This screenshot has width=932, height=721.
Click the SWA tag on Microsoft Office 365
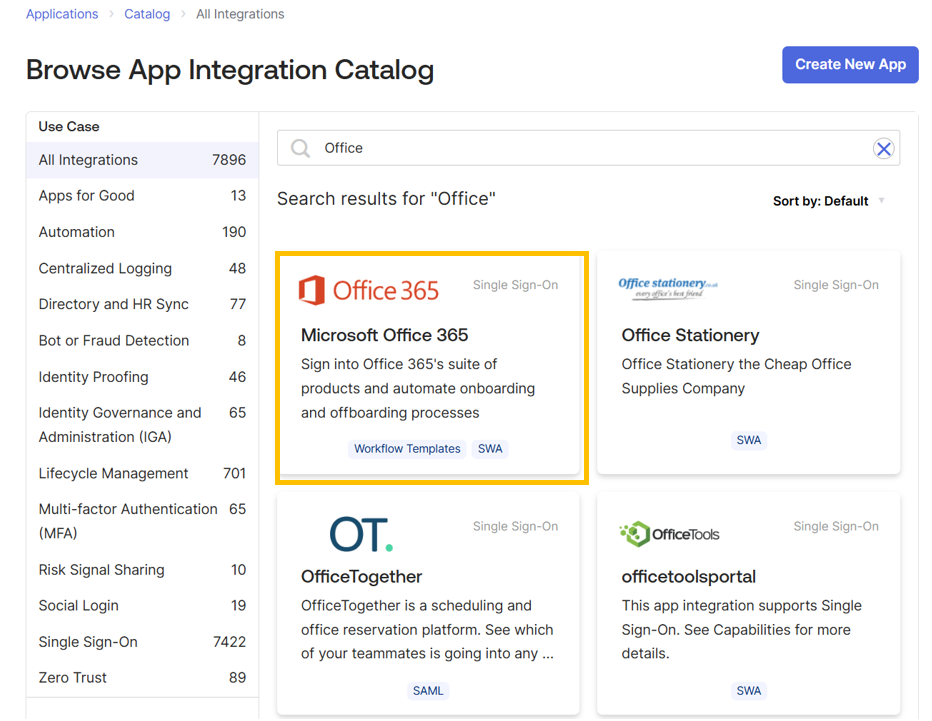[490, 449]
